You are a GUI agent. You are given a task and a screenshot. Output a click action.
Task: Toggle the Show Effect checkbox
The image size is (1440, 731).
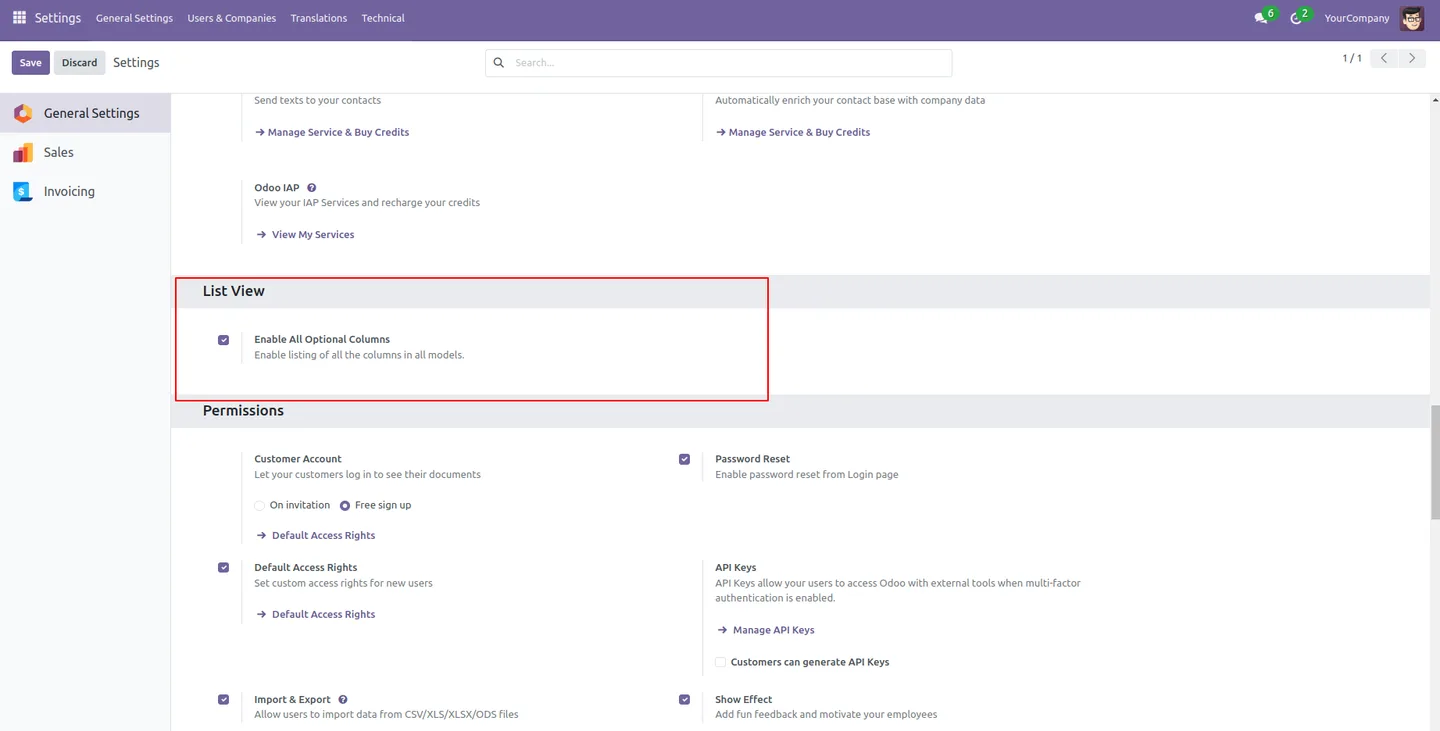[684, 700]
